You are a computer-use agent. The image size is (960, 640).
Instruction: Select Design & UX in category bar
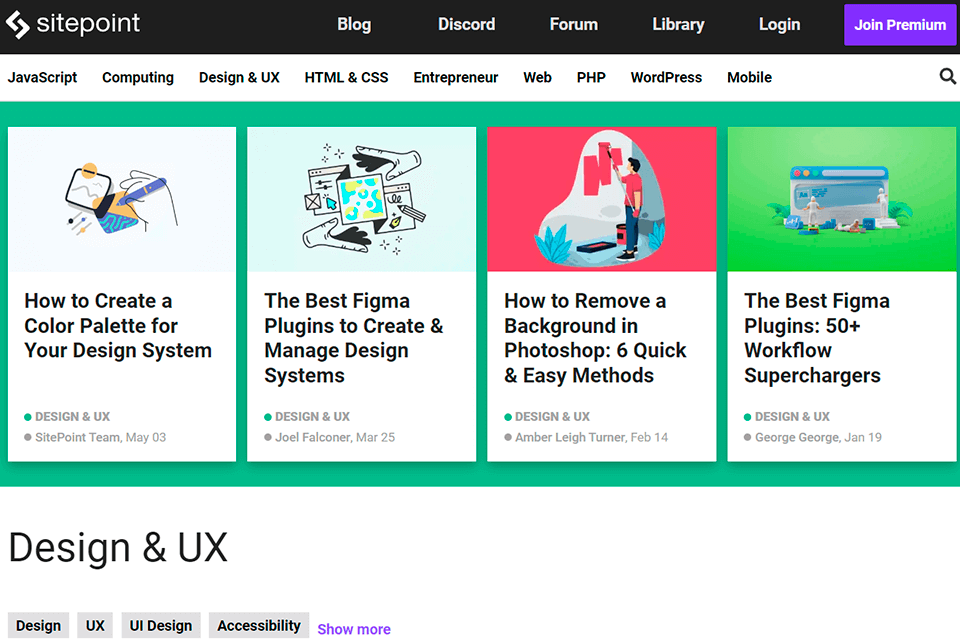[x=239, y=78]
